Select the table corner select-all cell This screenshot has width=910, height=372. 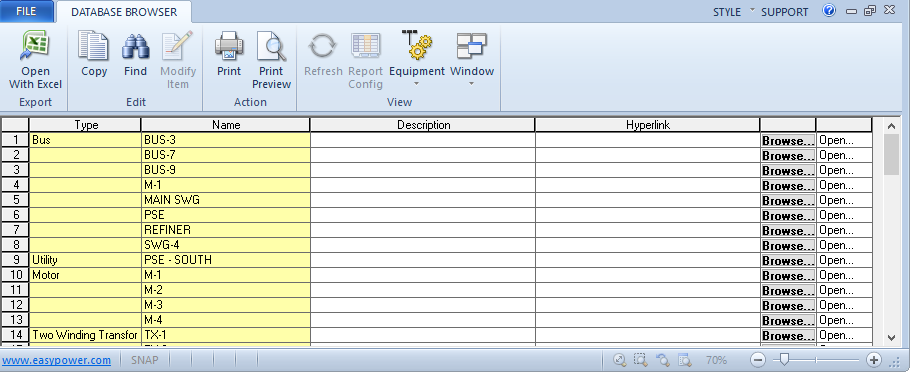15,125
